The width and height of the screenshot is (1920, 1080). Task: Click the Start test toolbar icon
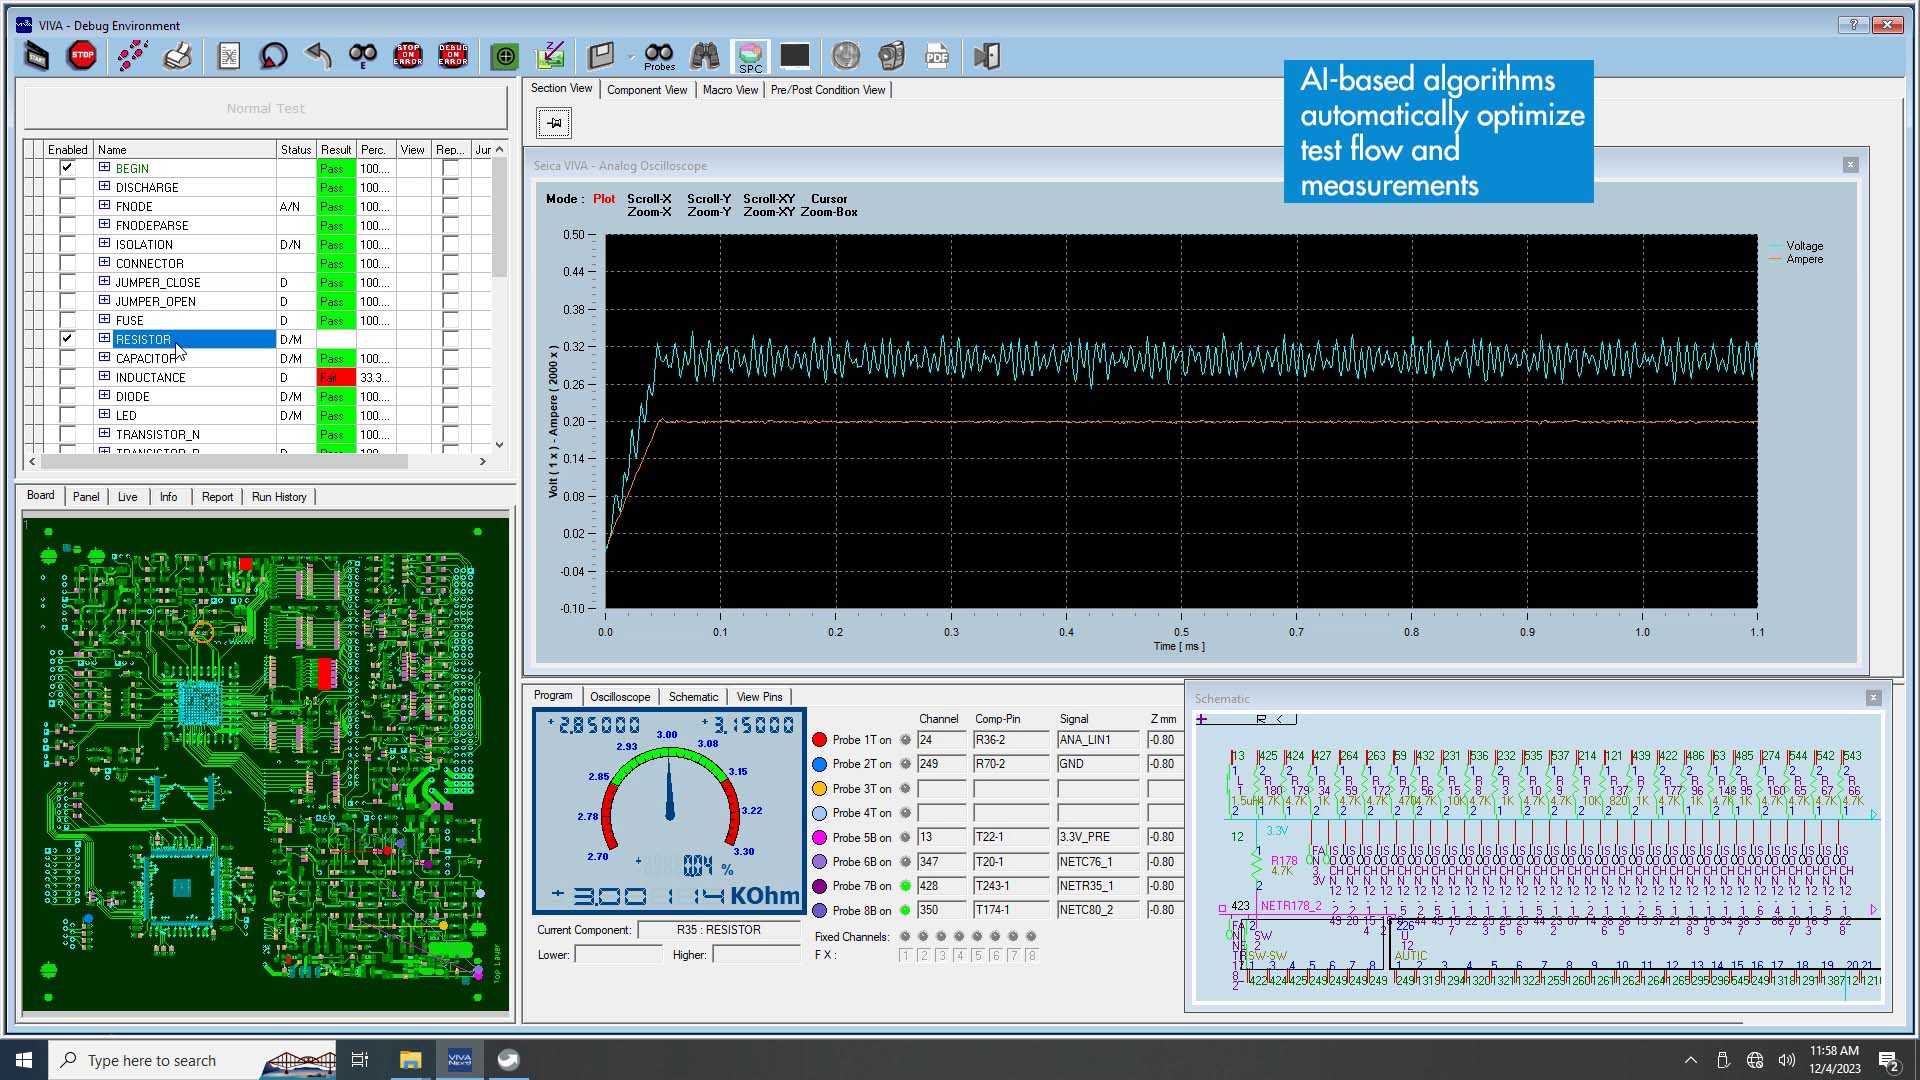coord(37,56)
